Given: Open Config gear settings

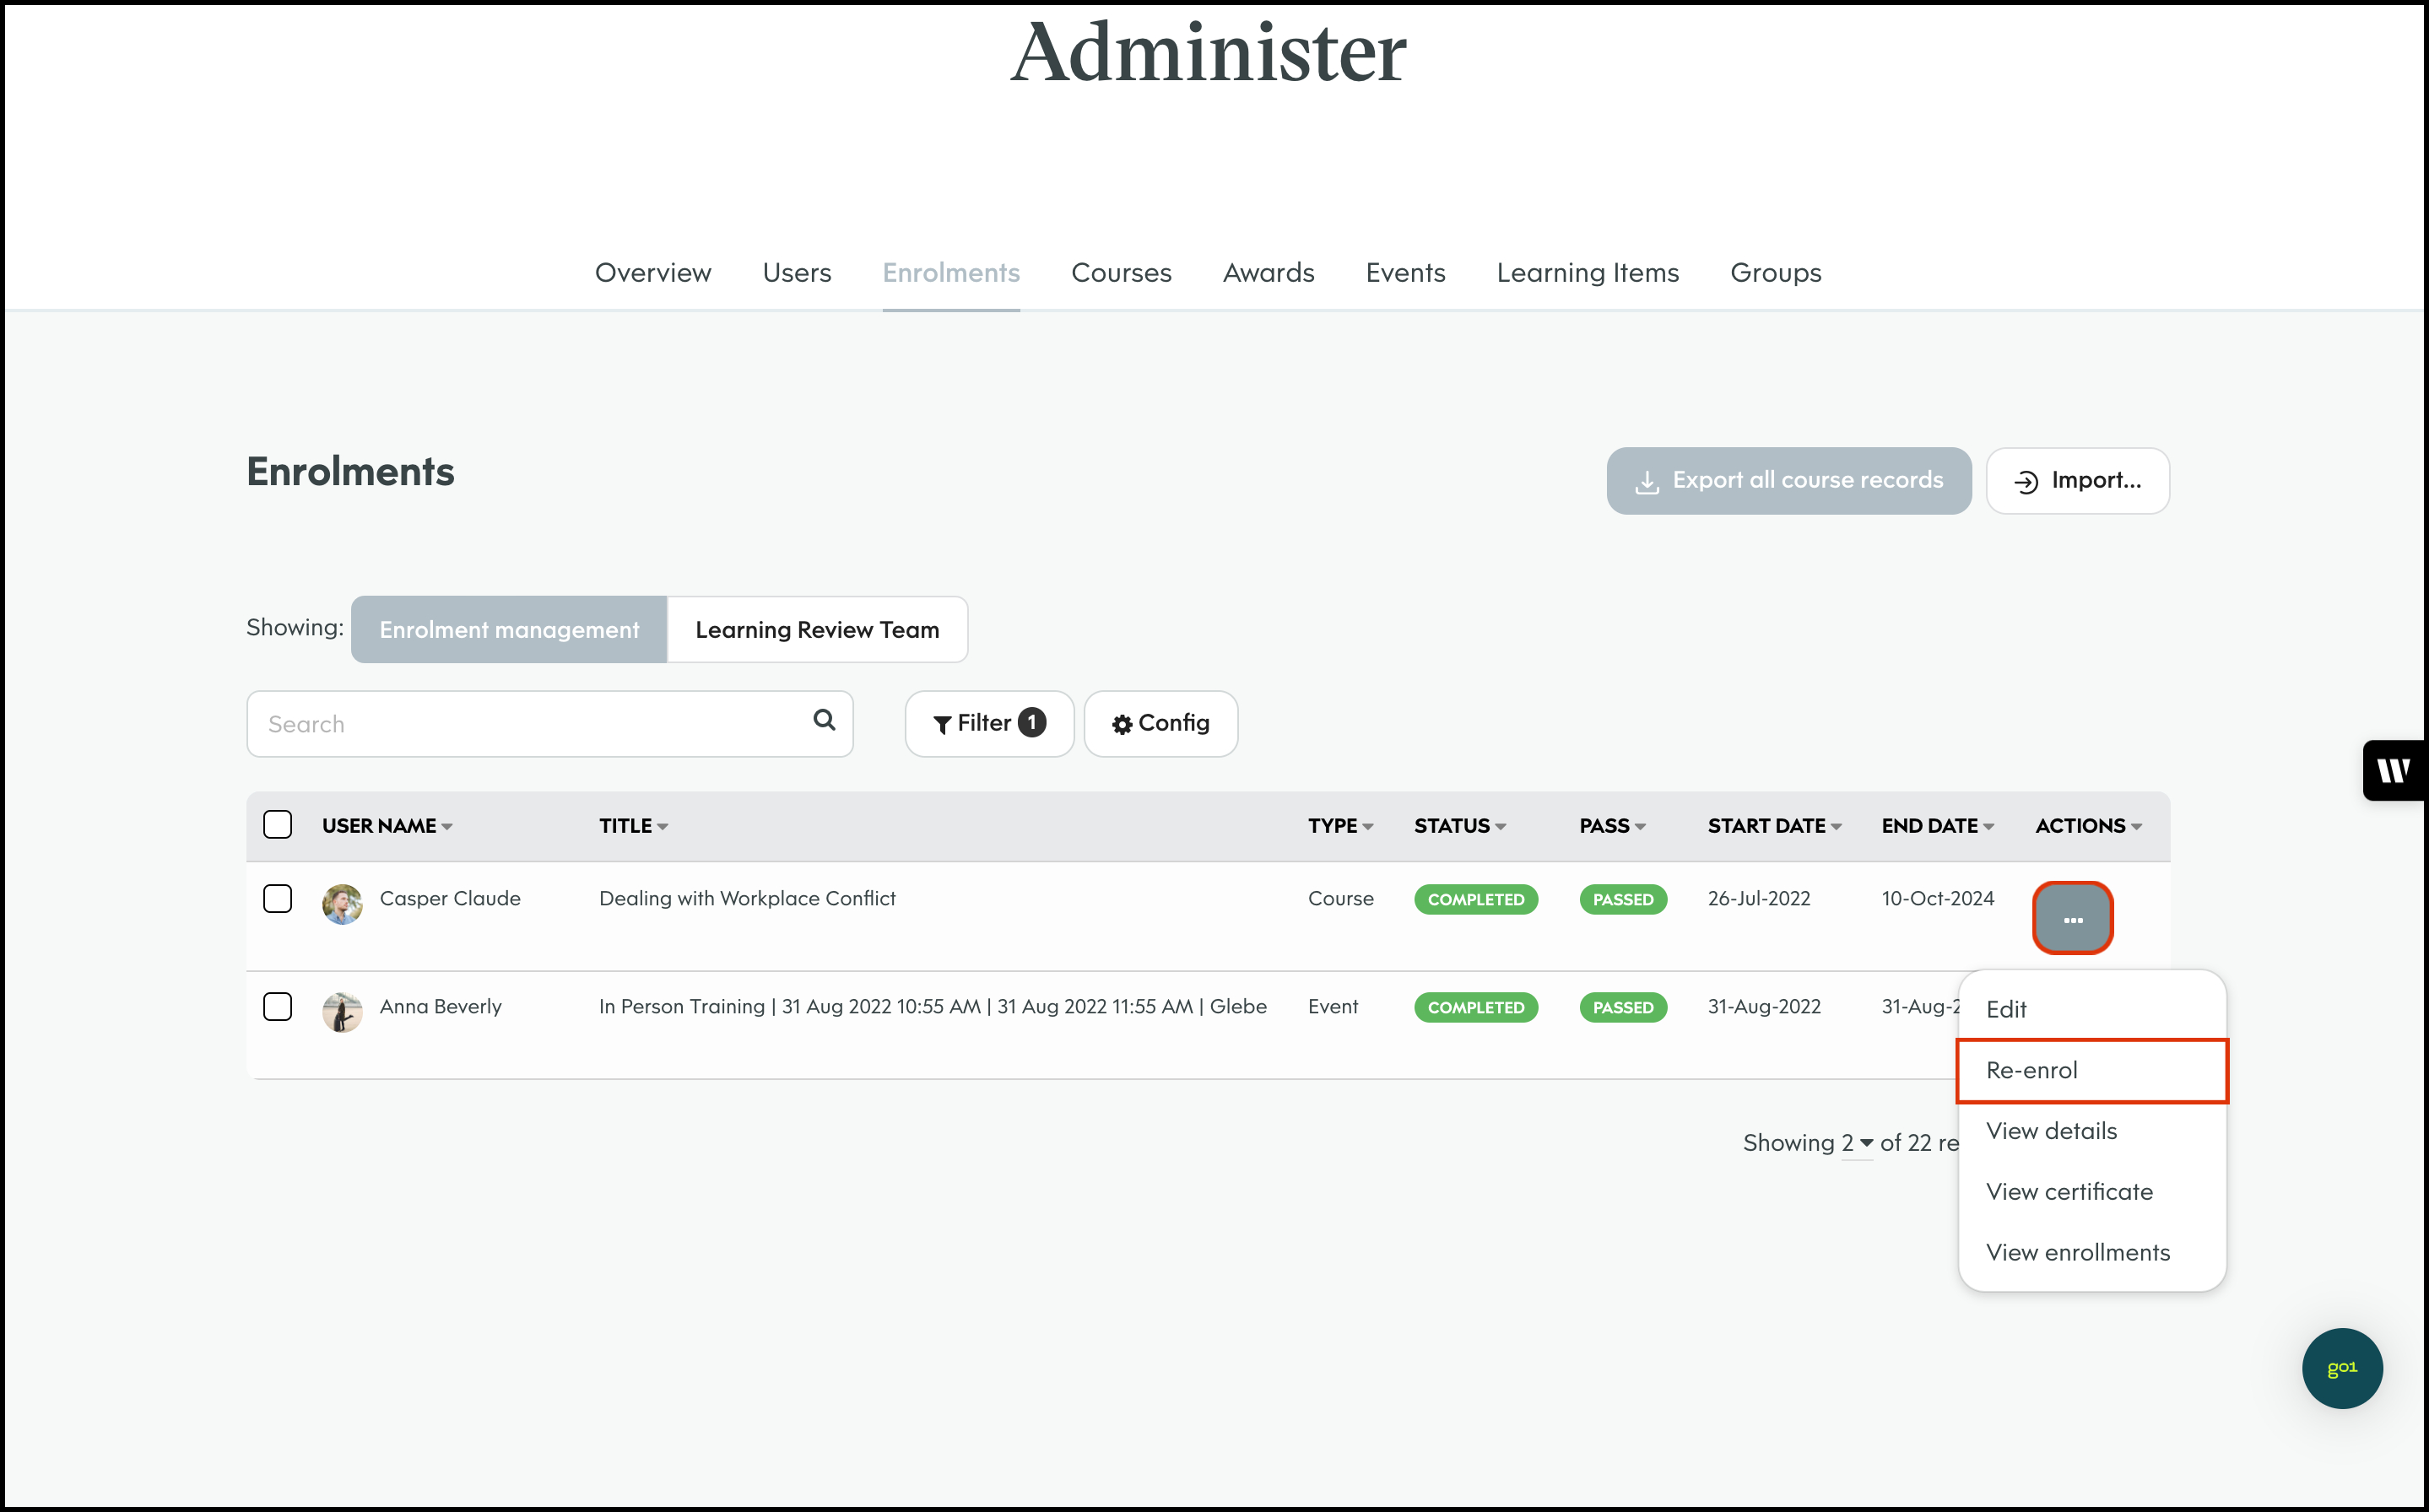Looking at the screenshot, I should click(x=1160, y=723).
